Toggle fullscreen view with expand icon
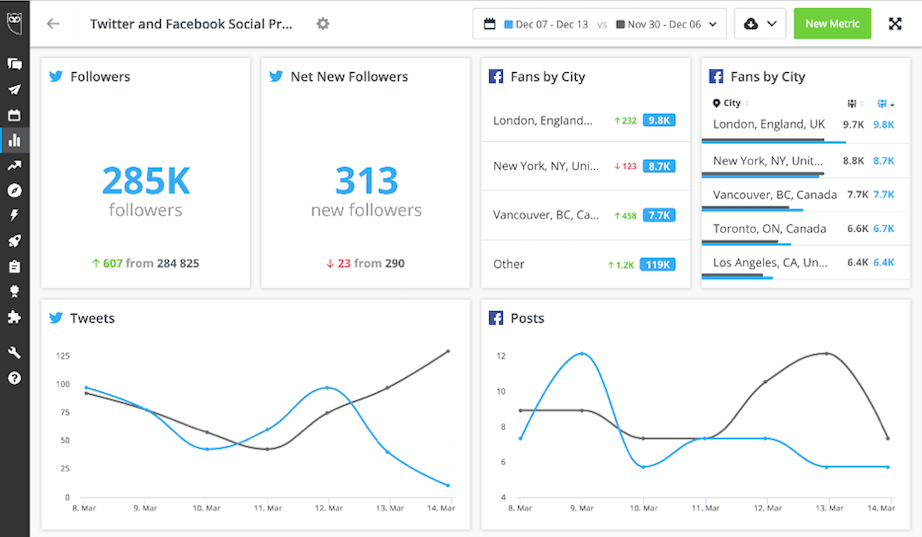Image resolution: width=922 pixels, height=537 pixels. click(x=895, y=24)
